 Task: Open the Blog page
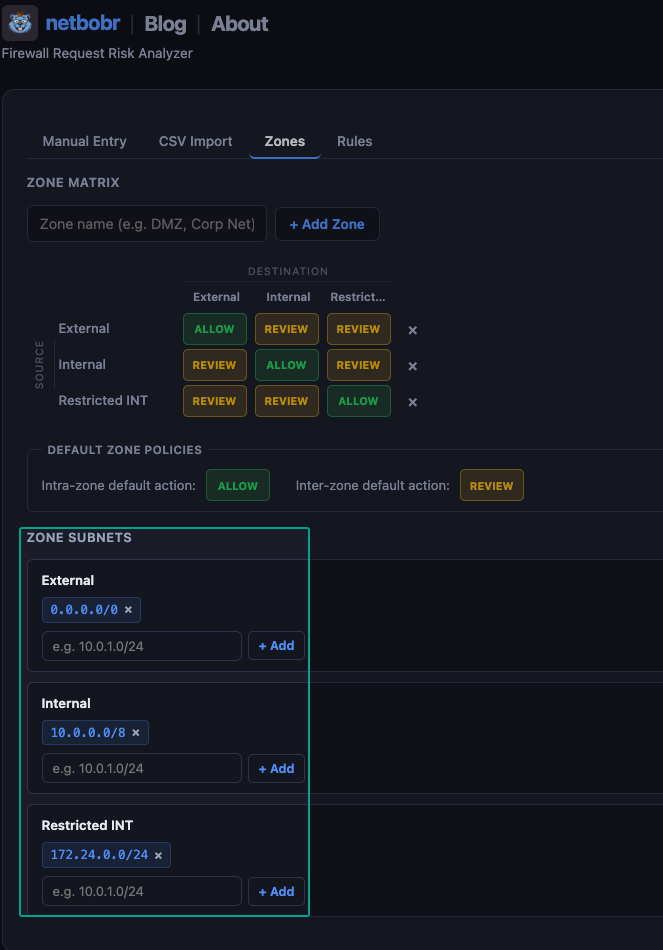pos(165,23)
